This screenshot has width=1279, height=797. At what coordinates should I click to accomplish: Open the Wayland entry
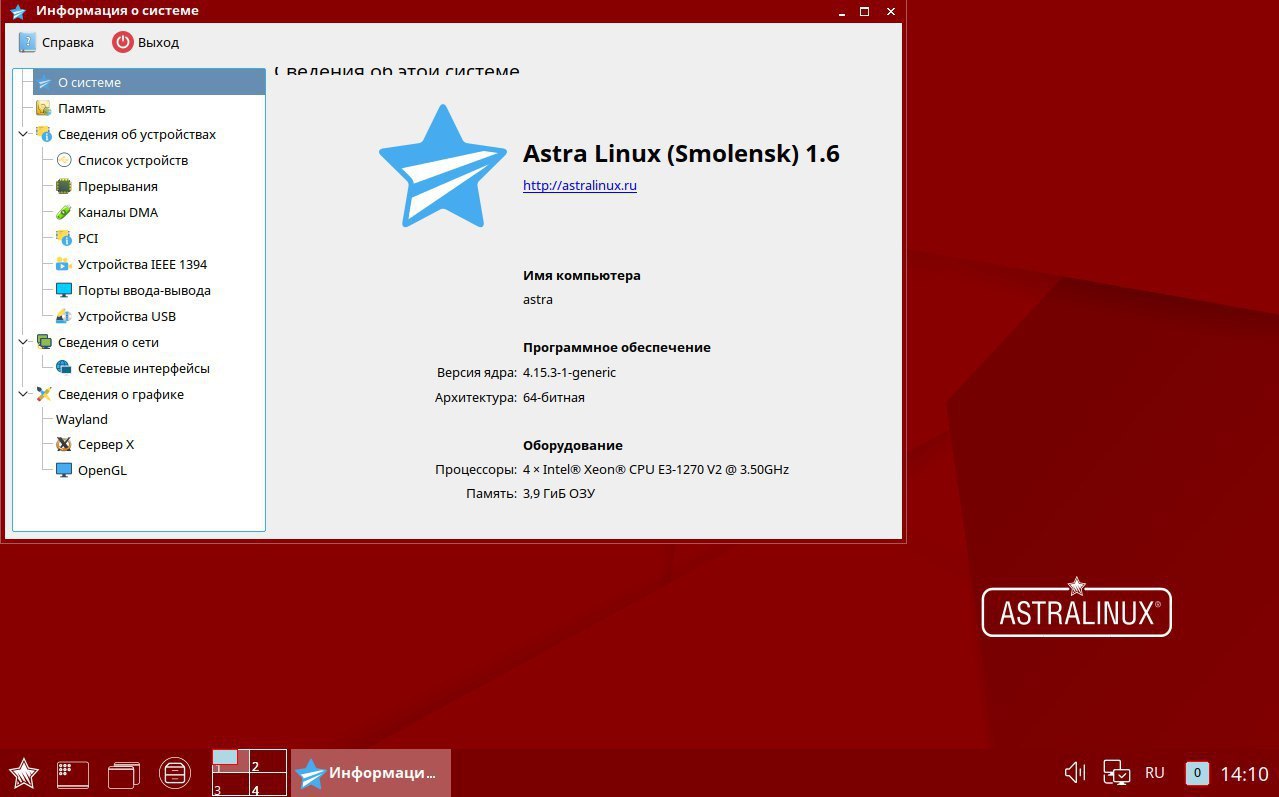[x=82, y=420]
